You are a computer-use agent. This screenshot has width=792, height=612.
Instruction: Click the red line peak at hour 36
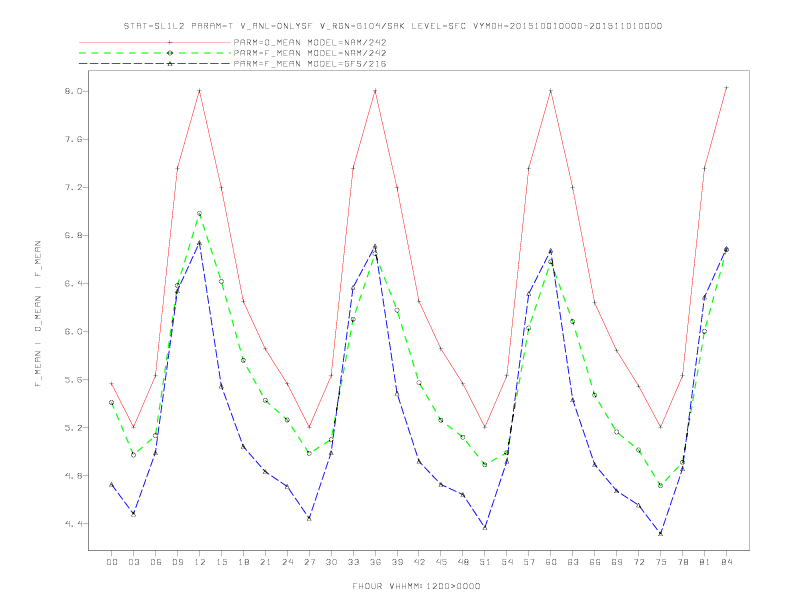pos(375,91)
